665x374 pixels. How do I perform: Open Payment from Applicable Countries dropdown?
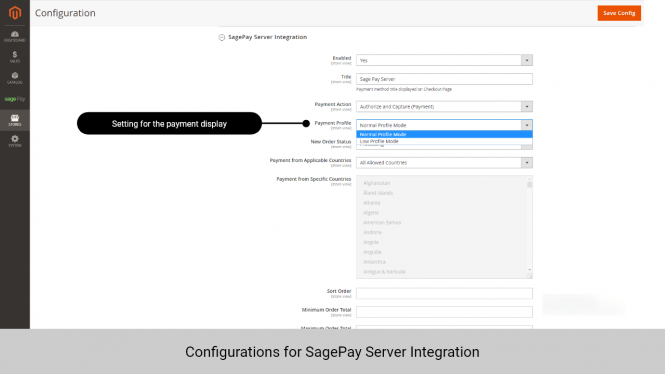coord(444,162)
